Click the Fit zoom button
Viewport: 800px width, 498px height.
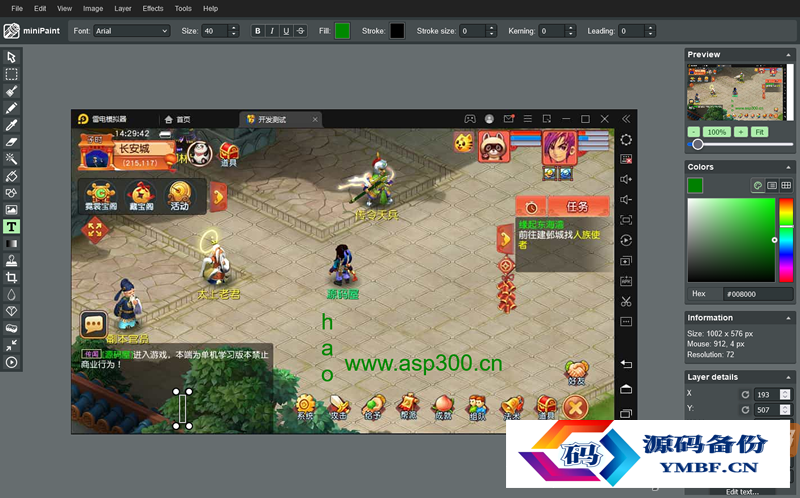(x=759, y=132)
